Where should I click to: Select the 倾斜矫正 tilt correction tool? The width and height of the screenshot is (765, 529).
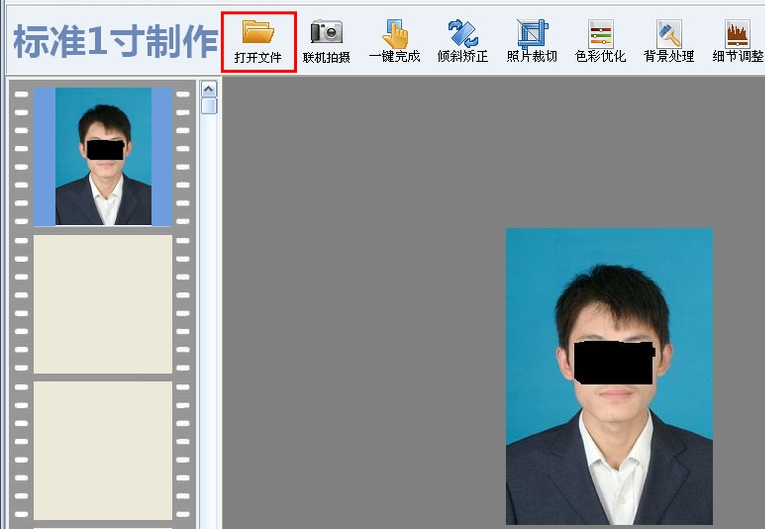tap(463, 42)
